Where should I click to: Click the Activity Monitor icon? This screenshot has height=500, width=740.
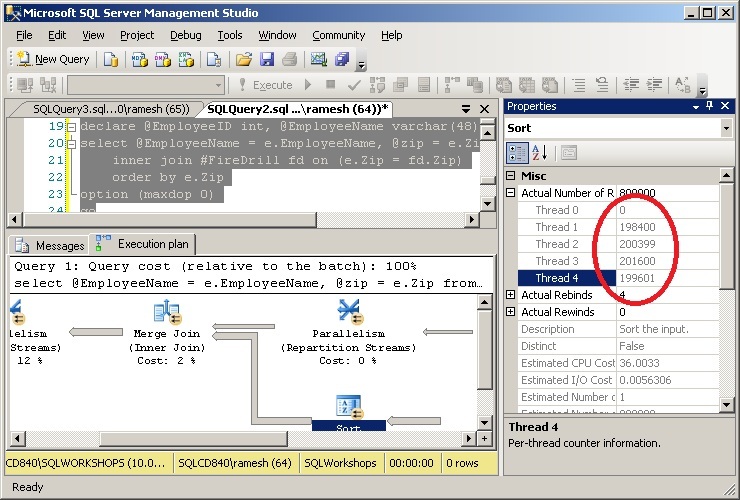pyautogui.click(x=319, y=59)
